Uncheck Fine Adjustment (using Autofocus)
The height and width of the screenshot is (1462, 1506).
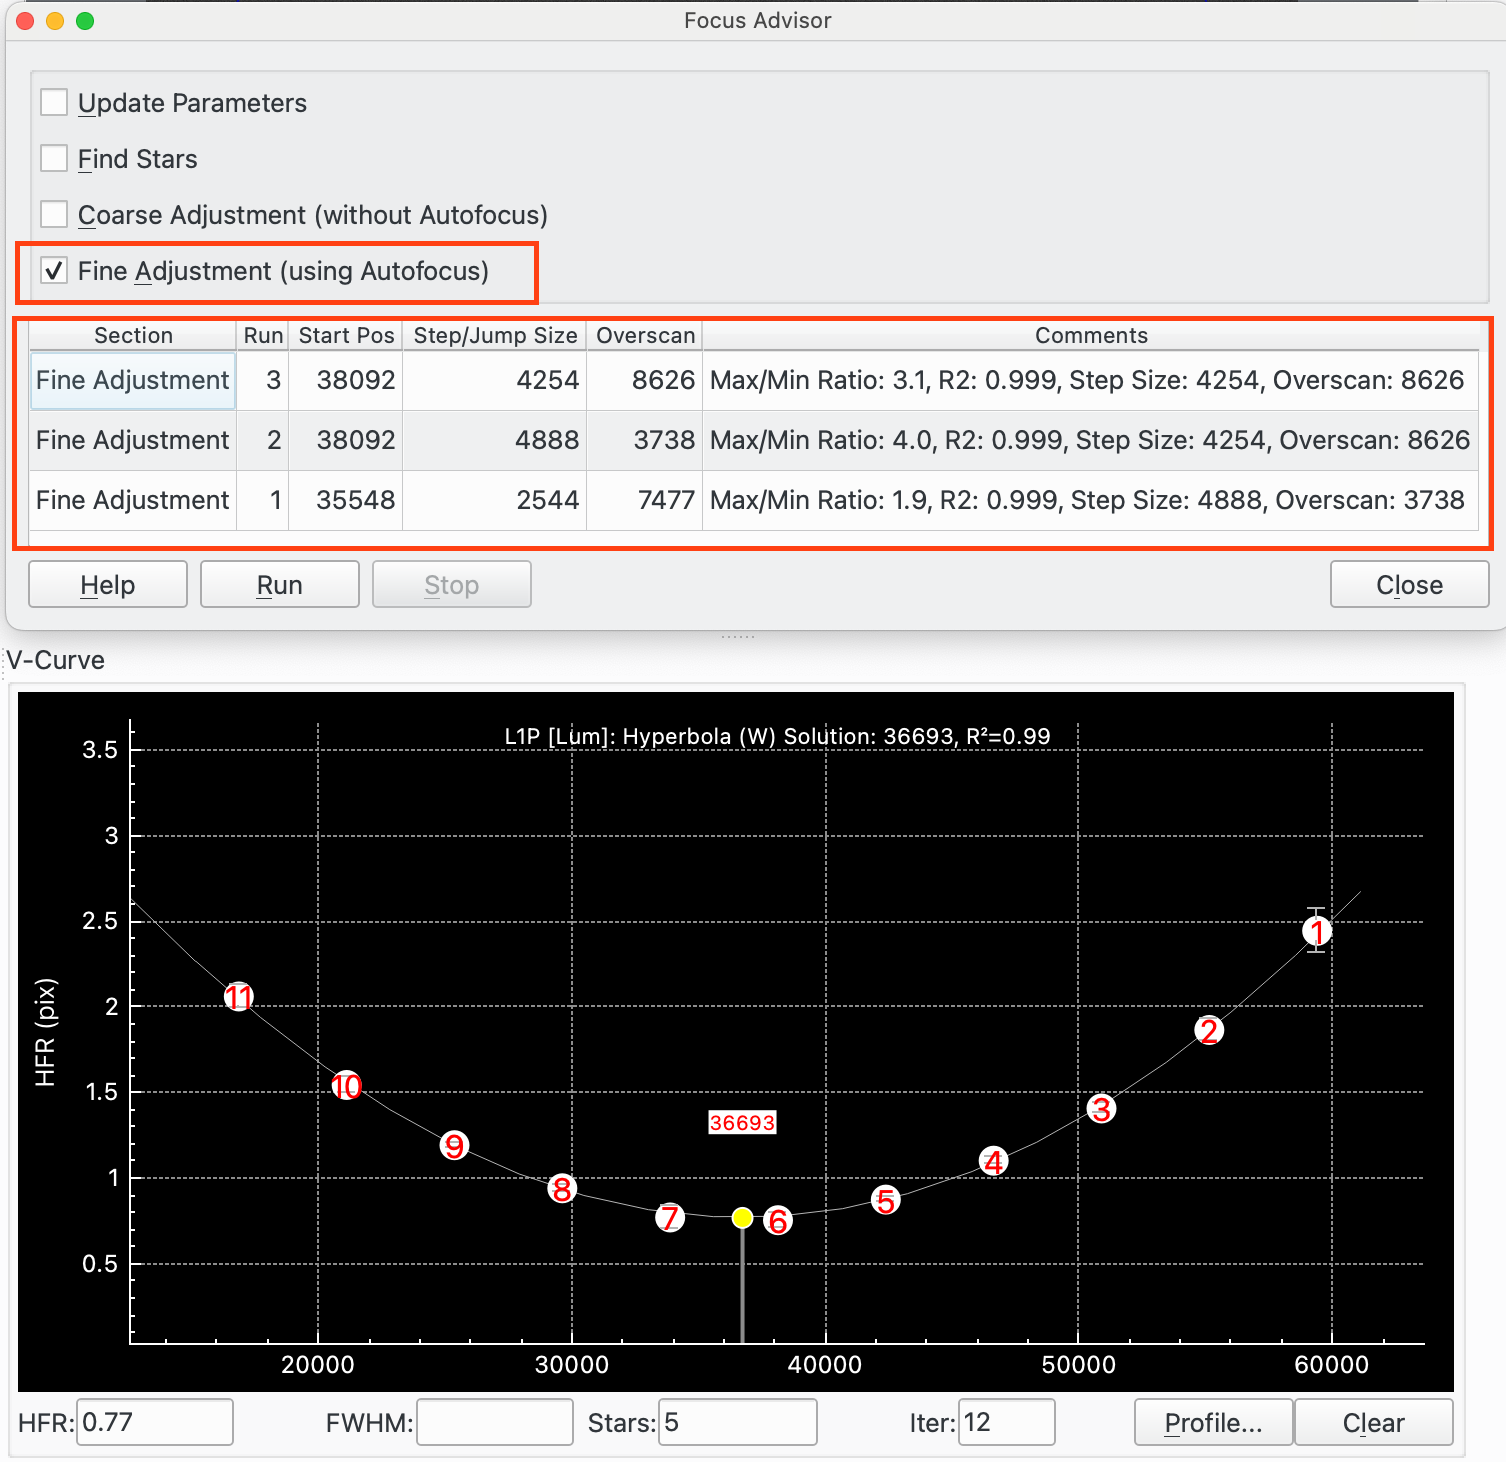coord(54,271)
